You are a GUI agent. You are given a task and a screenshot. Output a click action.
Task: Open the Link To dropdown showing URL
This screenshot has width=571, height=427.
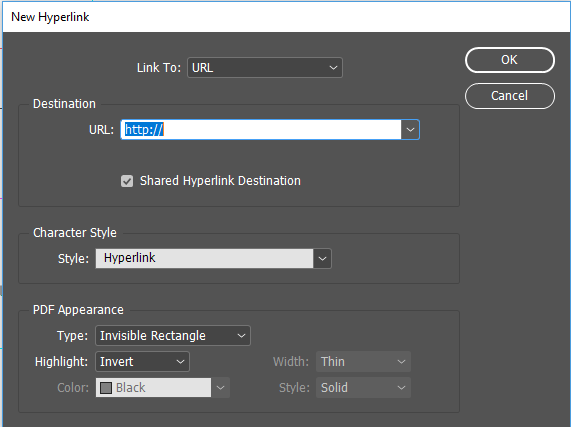[x=265, y=68]
